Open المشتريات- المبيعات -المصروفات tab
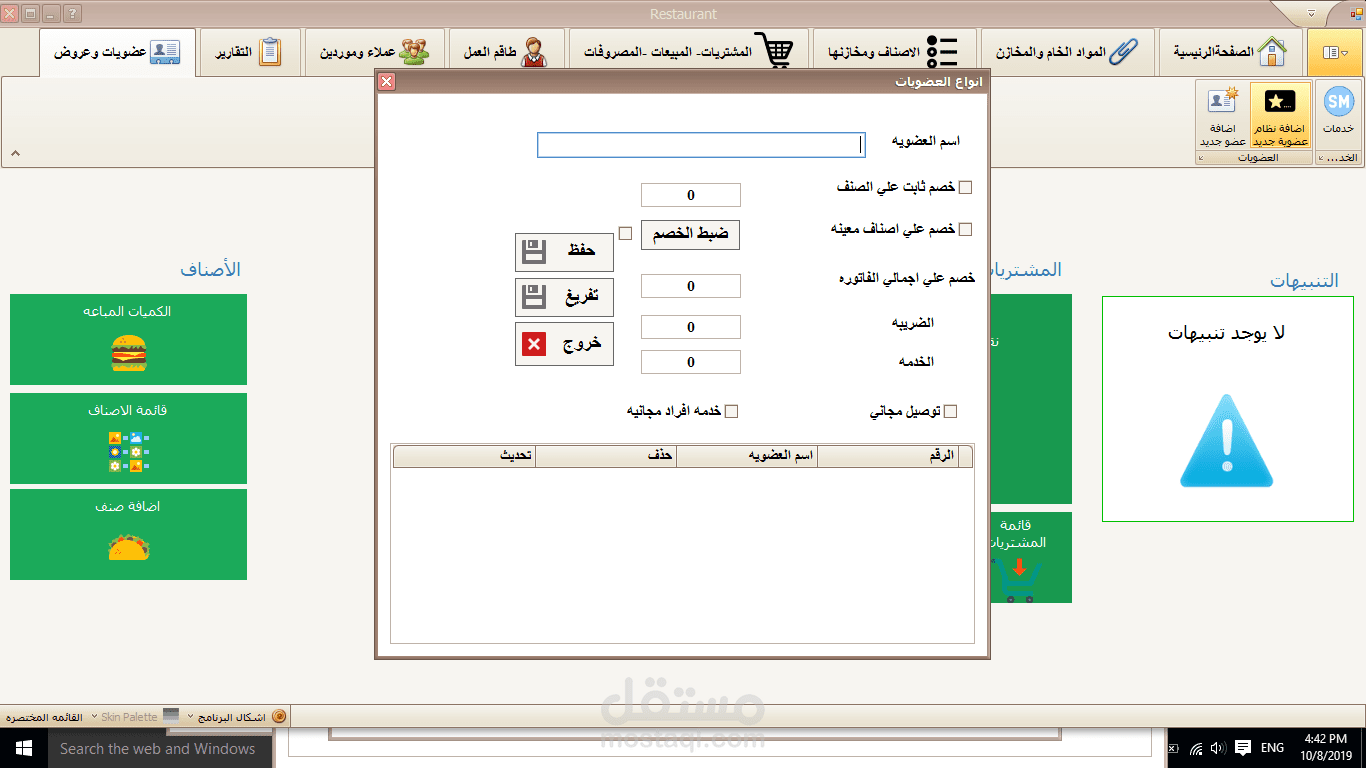The width and height of the screenshot is (1366, 768). tap(689, 52)
